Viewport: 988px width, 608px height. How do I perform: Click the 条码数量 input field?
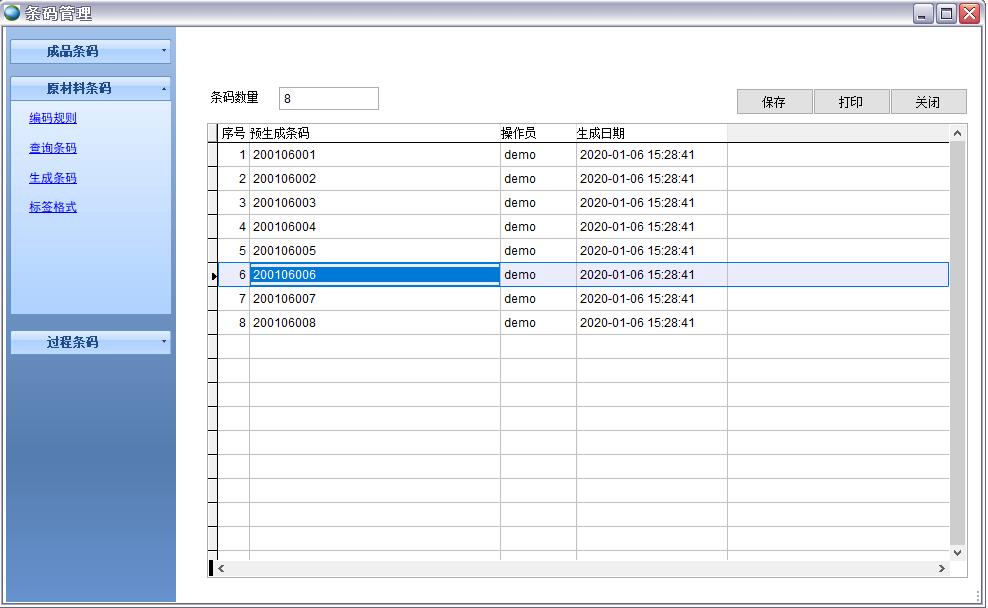click(x=328, y=98)
